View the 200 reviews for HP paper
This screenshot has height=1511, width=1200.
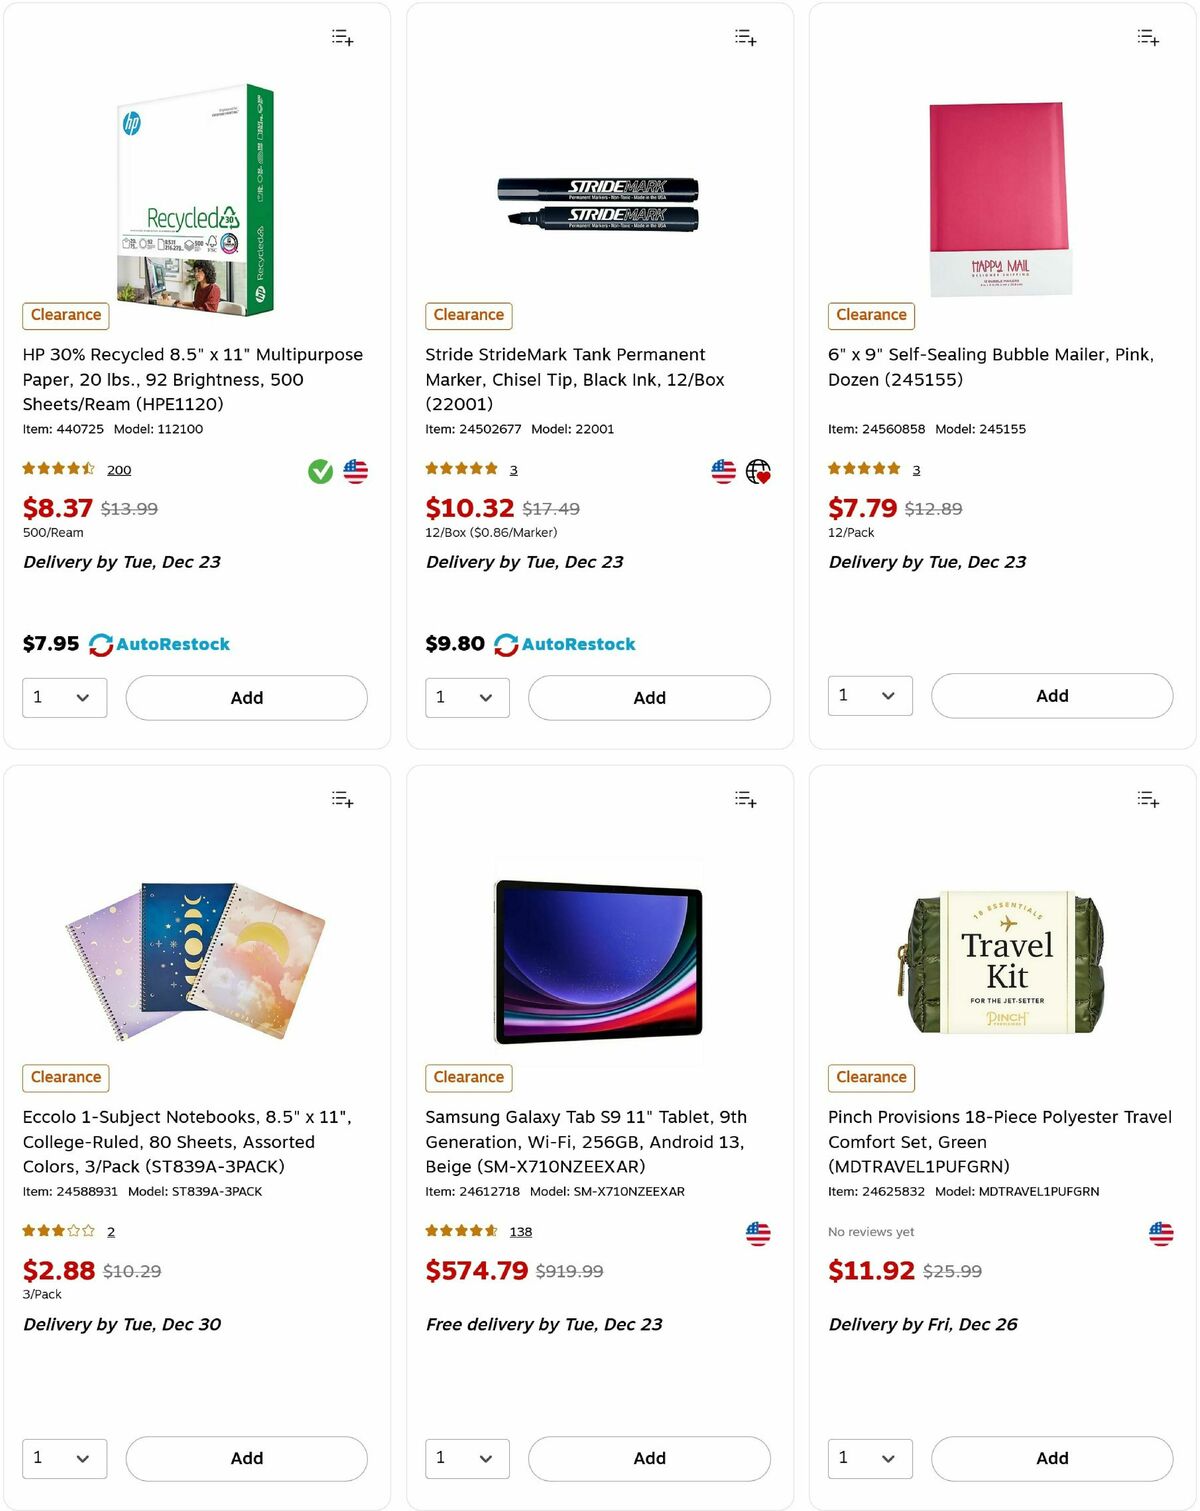coord(119,470)
